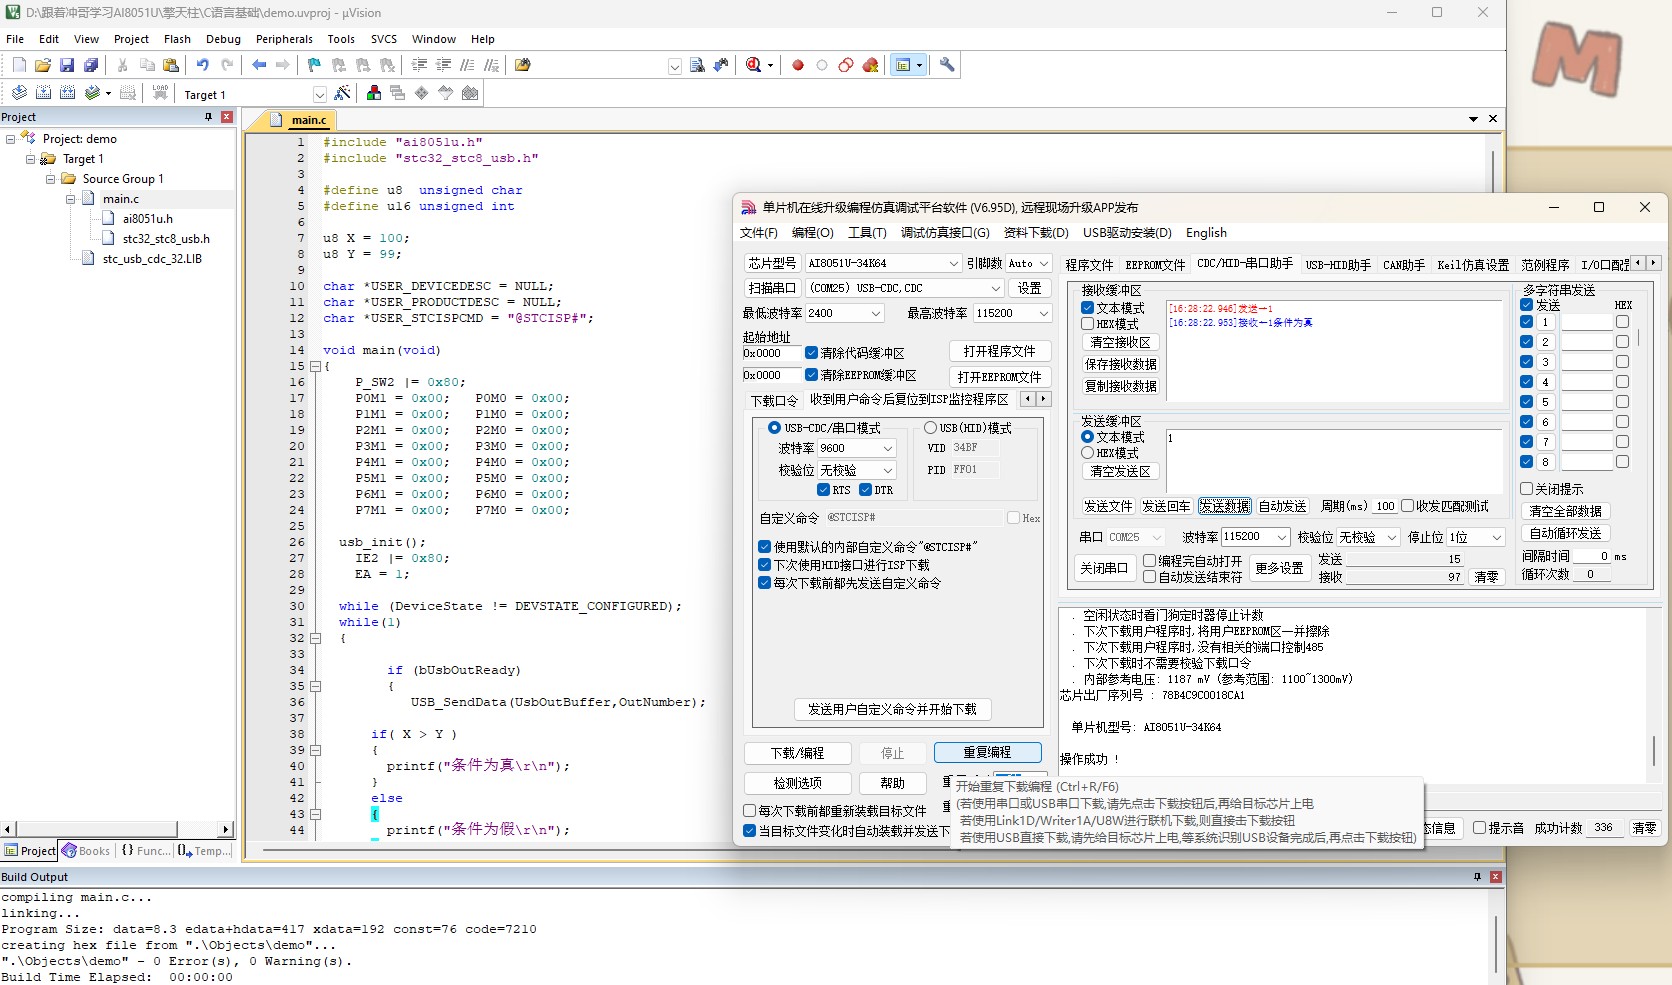1672x985 pixels.
Task: Insert a breakpoint with red circle icon
Action: click(798, 65)
